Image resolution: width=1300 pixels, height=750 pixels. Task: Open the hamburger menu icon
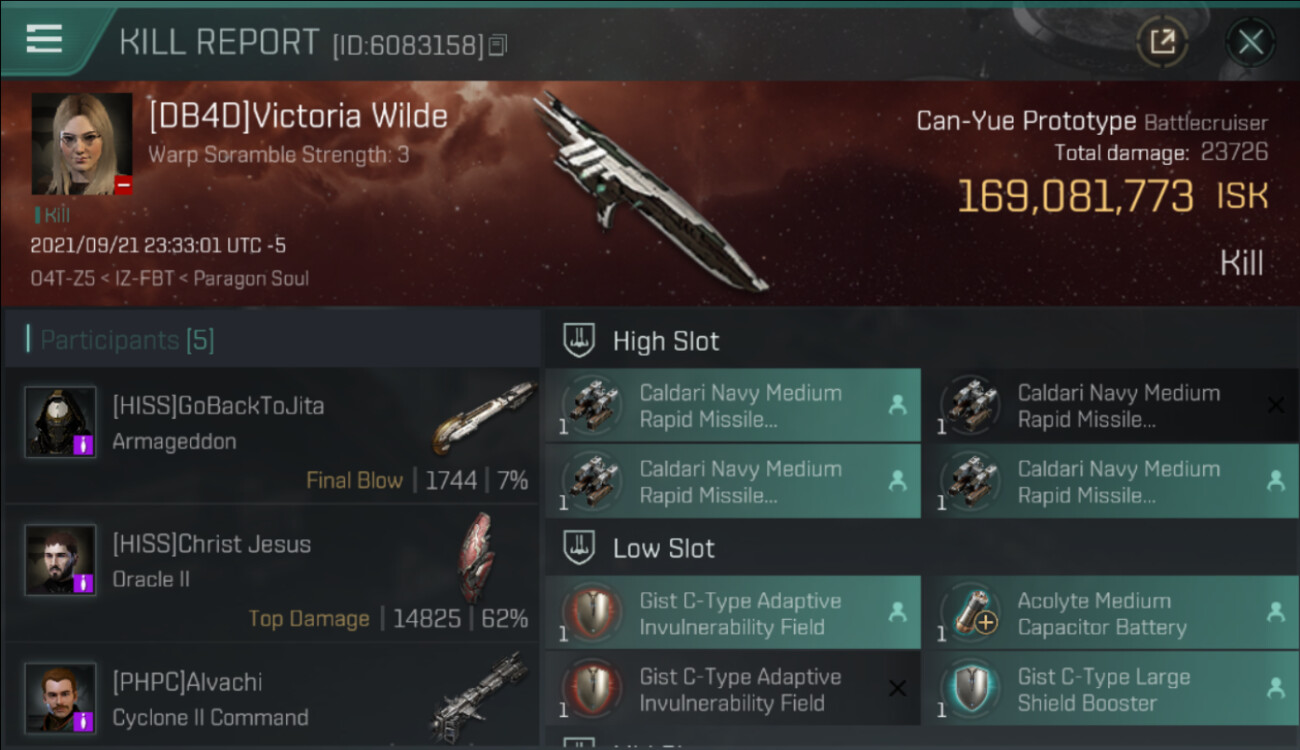point(44,38)
